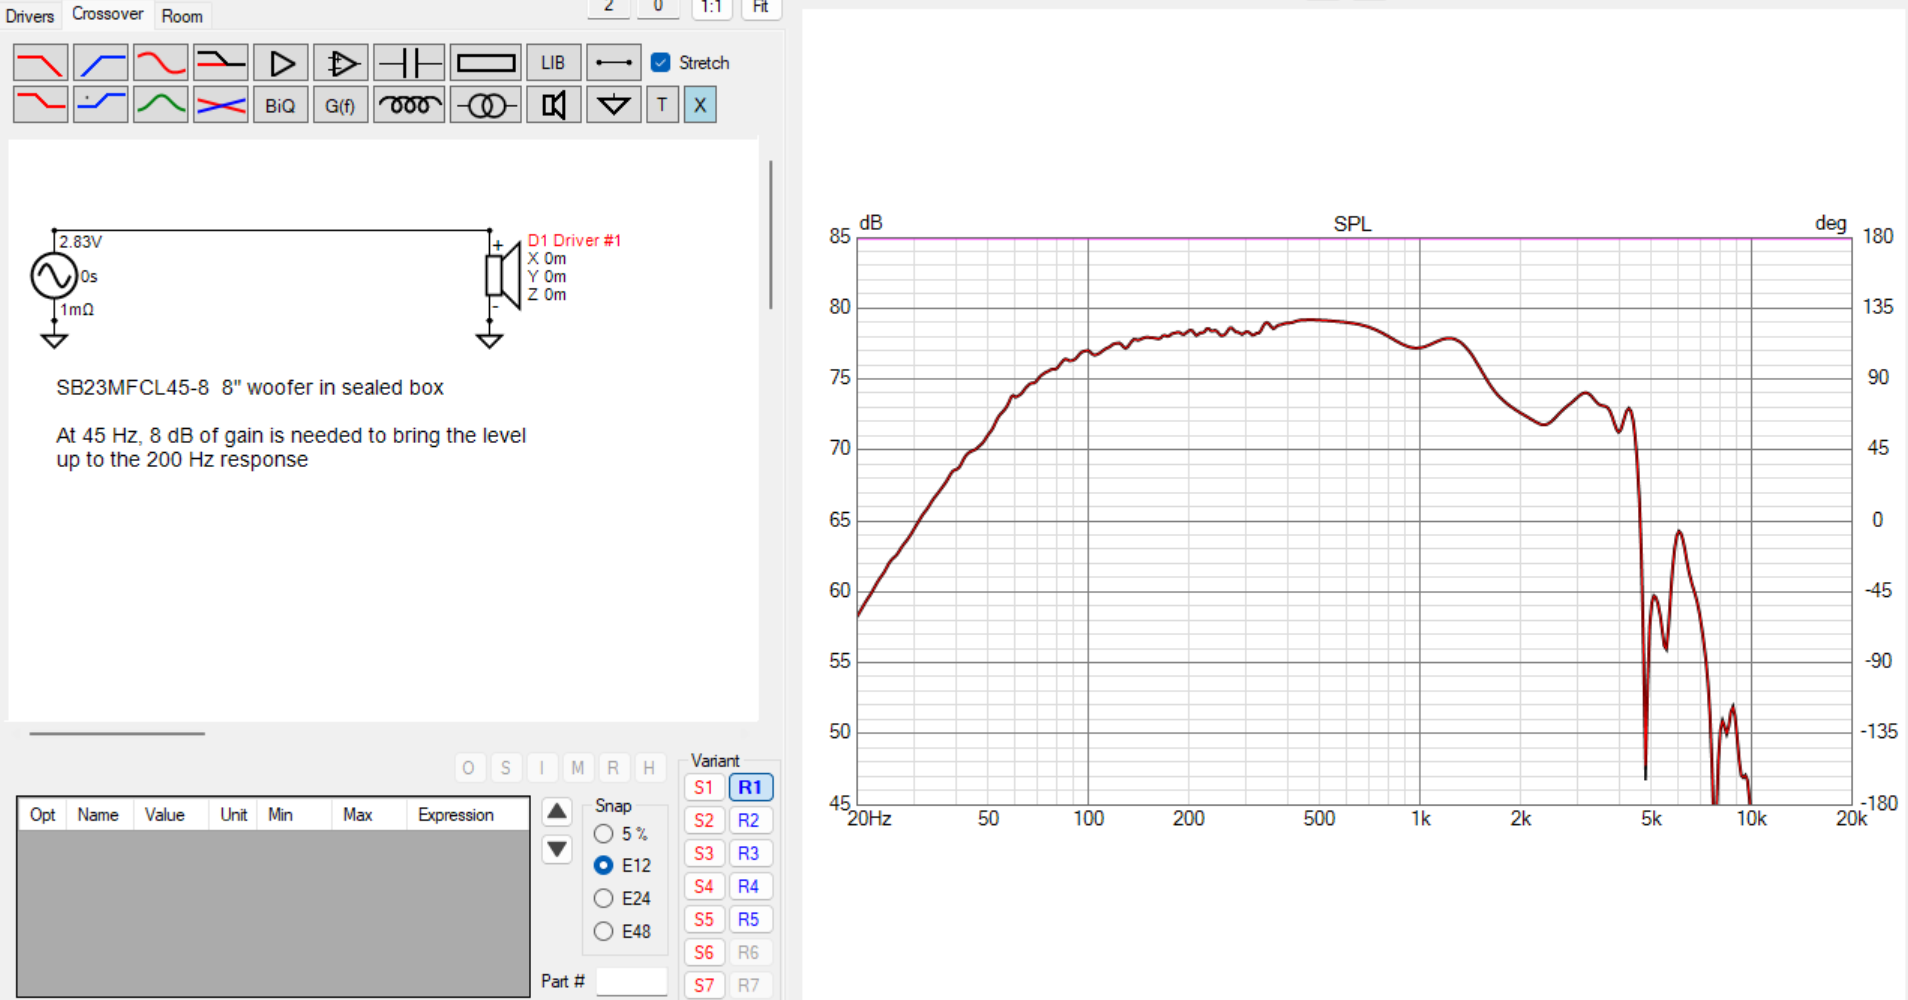Click inside the Part # field
The width and height of the screenshot is (1908, 1000).
[631, 981]
